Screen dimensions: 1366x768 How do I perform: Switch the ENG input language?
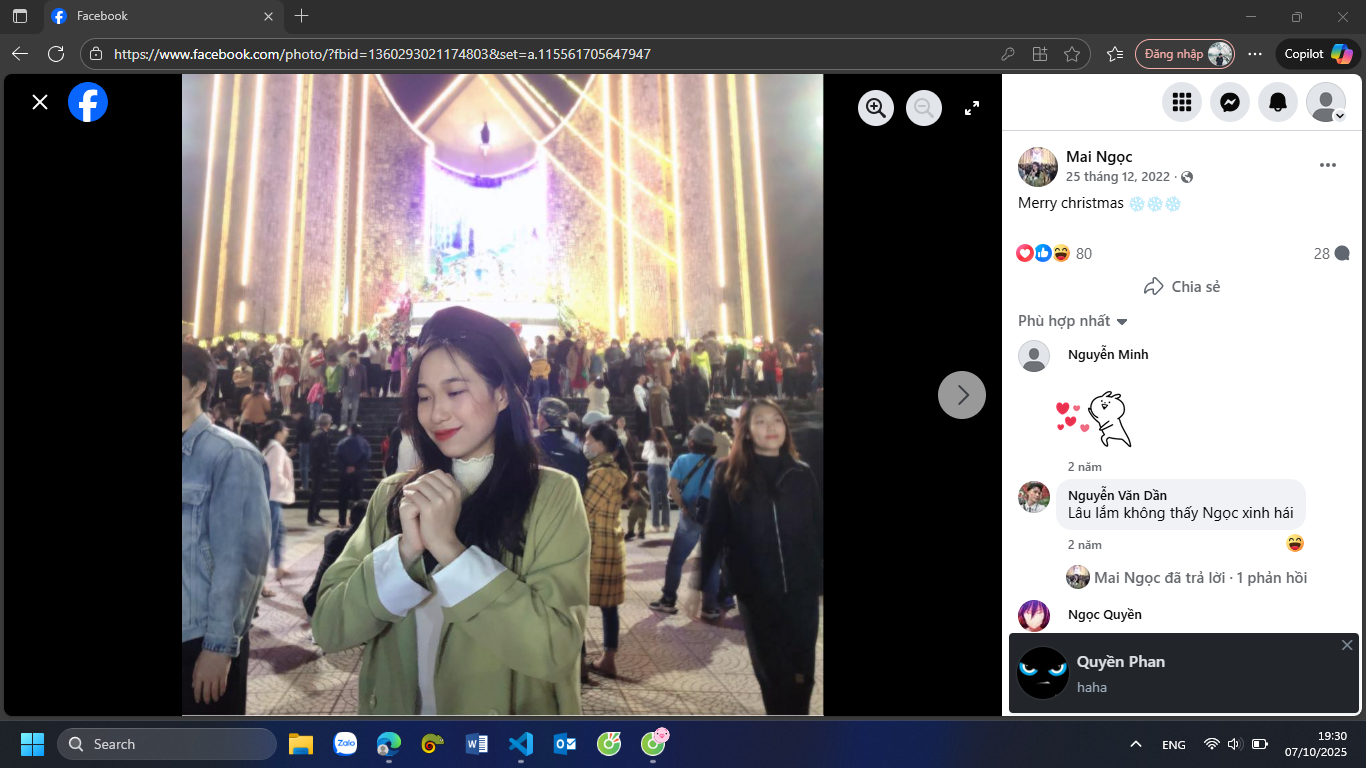[x=1174, y=745]
